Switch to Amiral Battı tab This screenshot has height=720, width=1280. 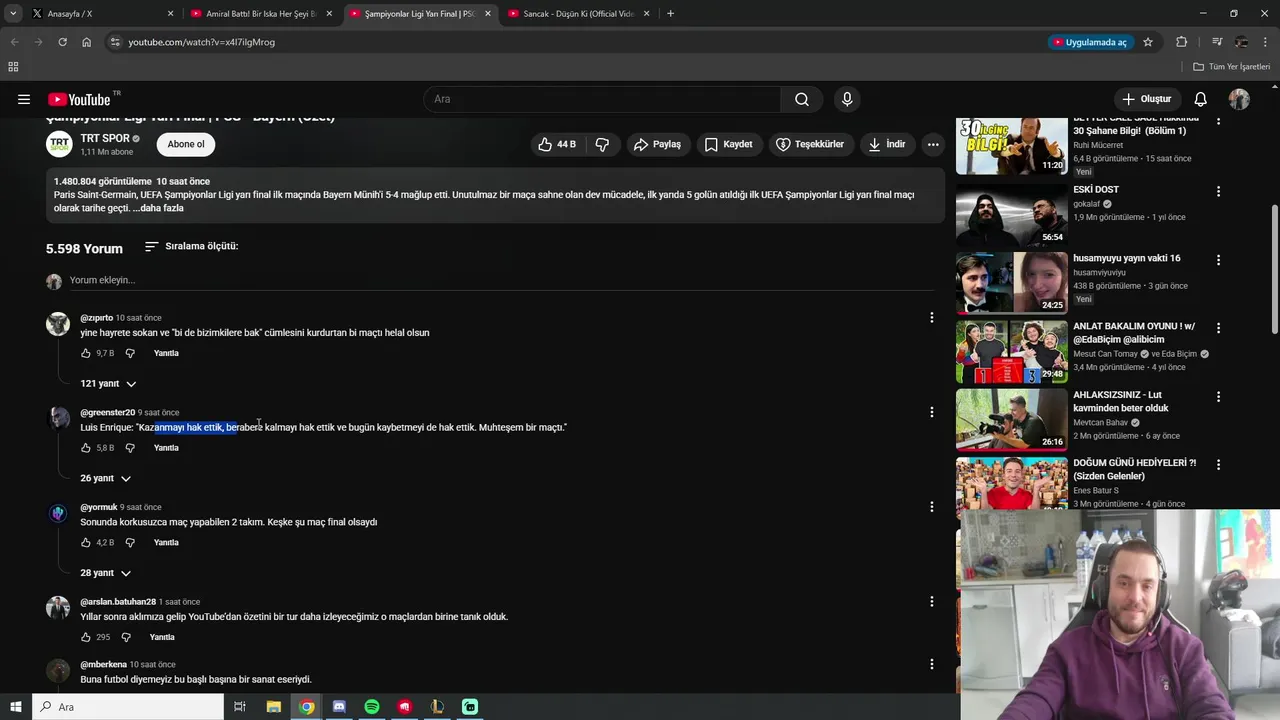[x=260, y=14]
